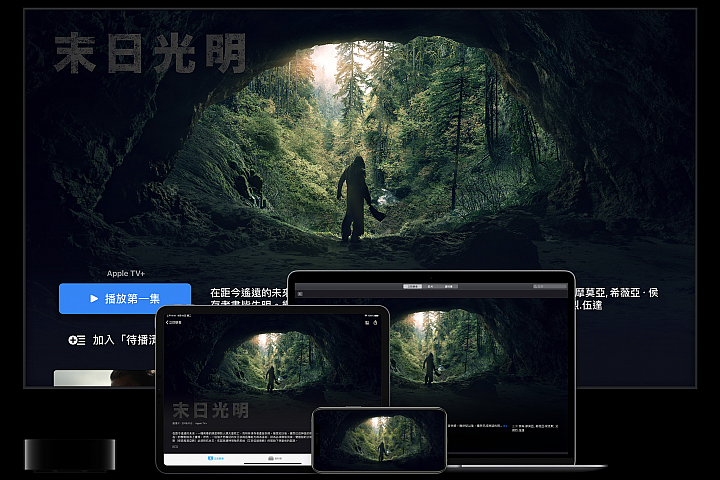Select the first segmented tab in MacBook toolbar
The image size is (720, 480).
412,286
